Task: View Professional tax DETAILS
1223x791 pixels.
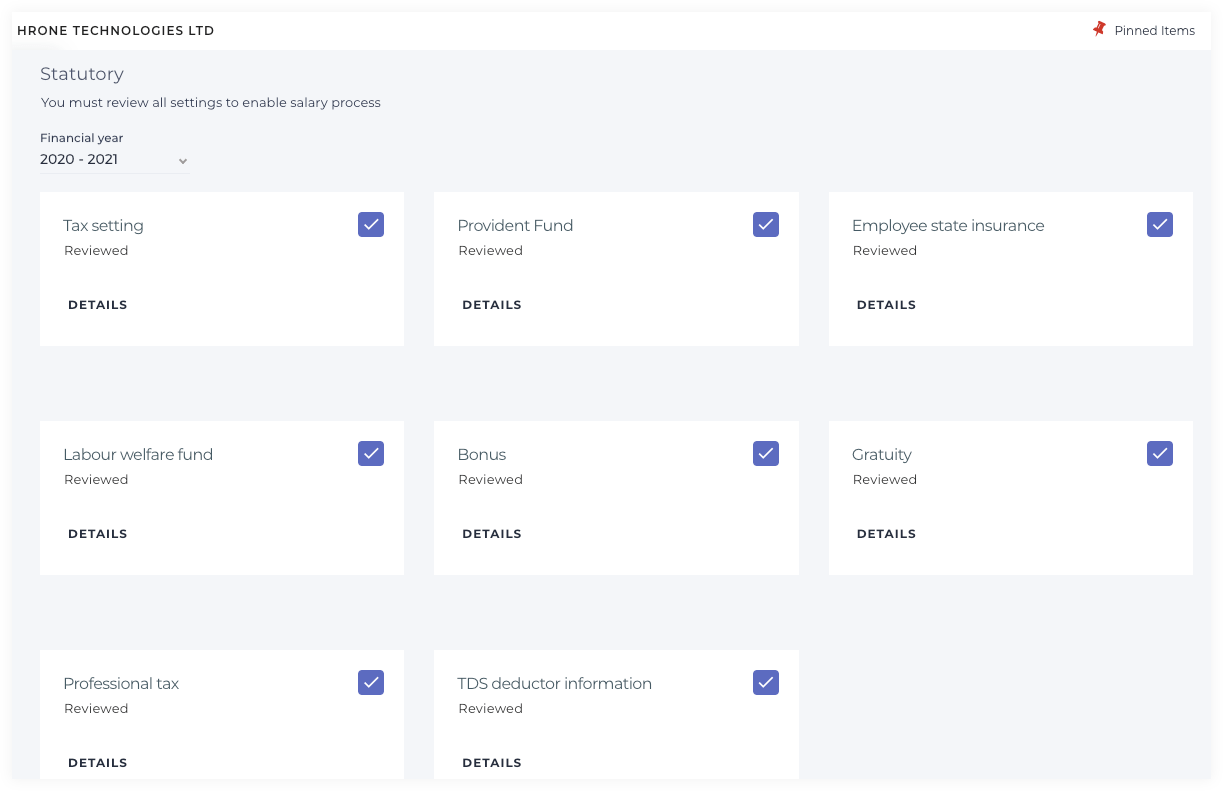Action: pyautogui.click(x=98, y=763)
